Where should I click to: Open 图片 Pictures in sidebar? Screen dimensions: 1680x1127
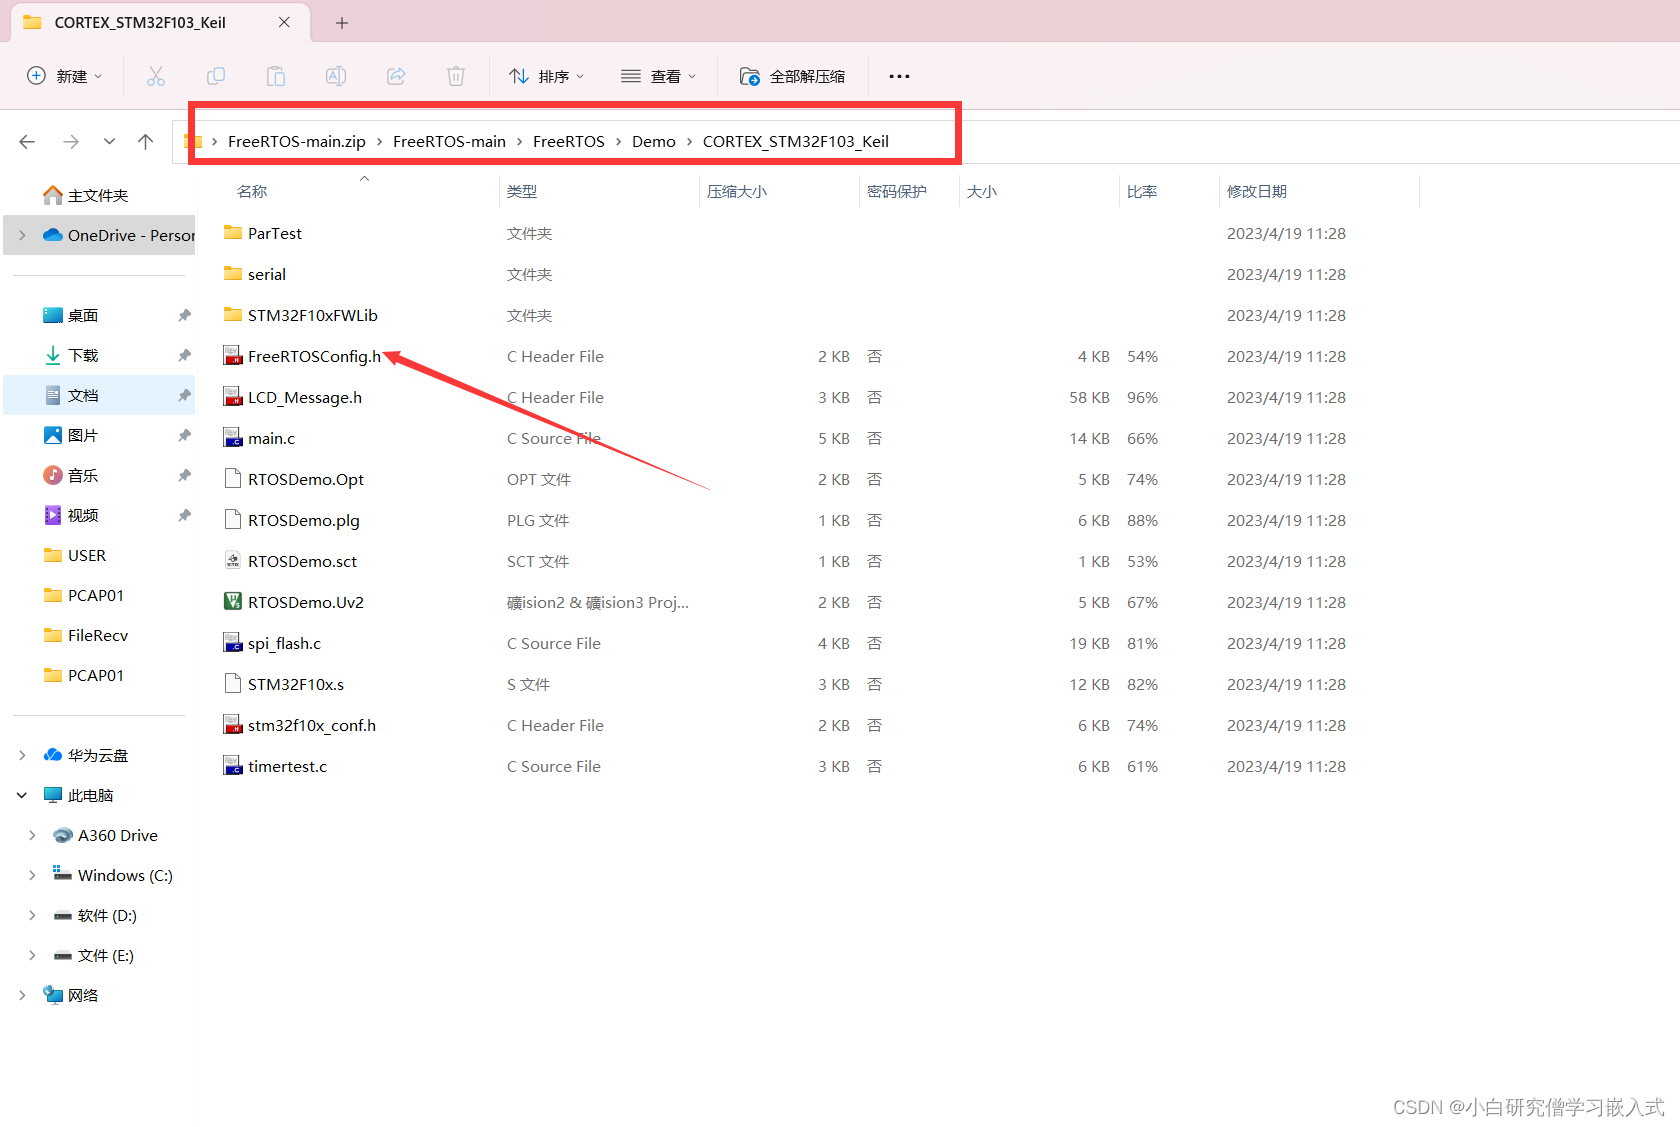click(x=83, y=435)
